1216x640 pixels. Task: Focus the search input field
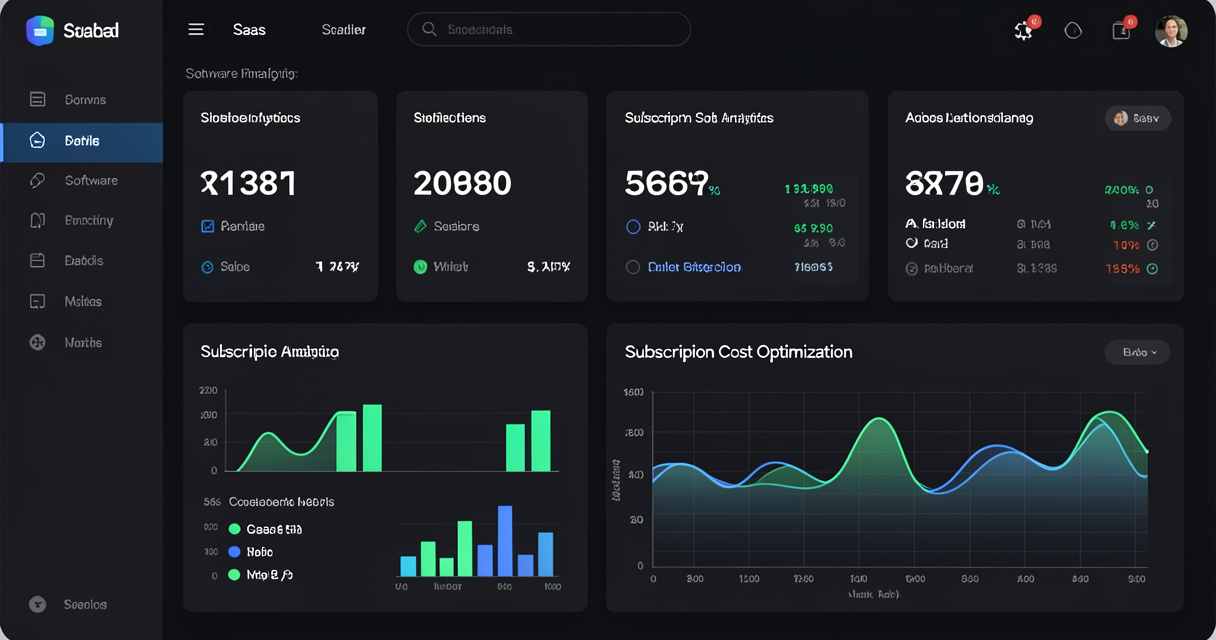coord(549,29)
